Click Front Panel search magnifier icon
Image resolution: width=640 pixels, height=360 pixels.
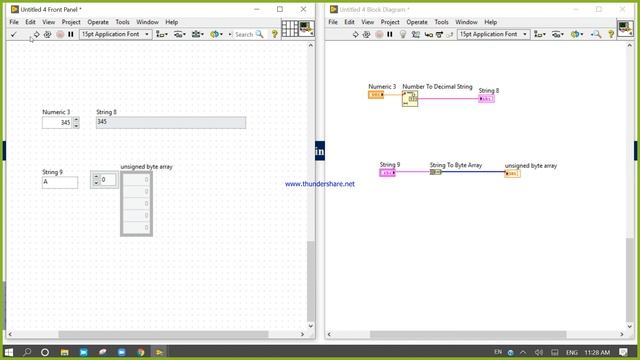coord(260,35)
